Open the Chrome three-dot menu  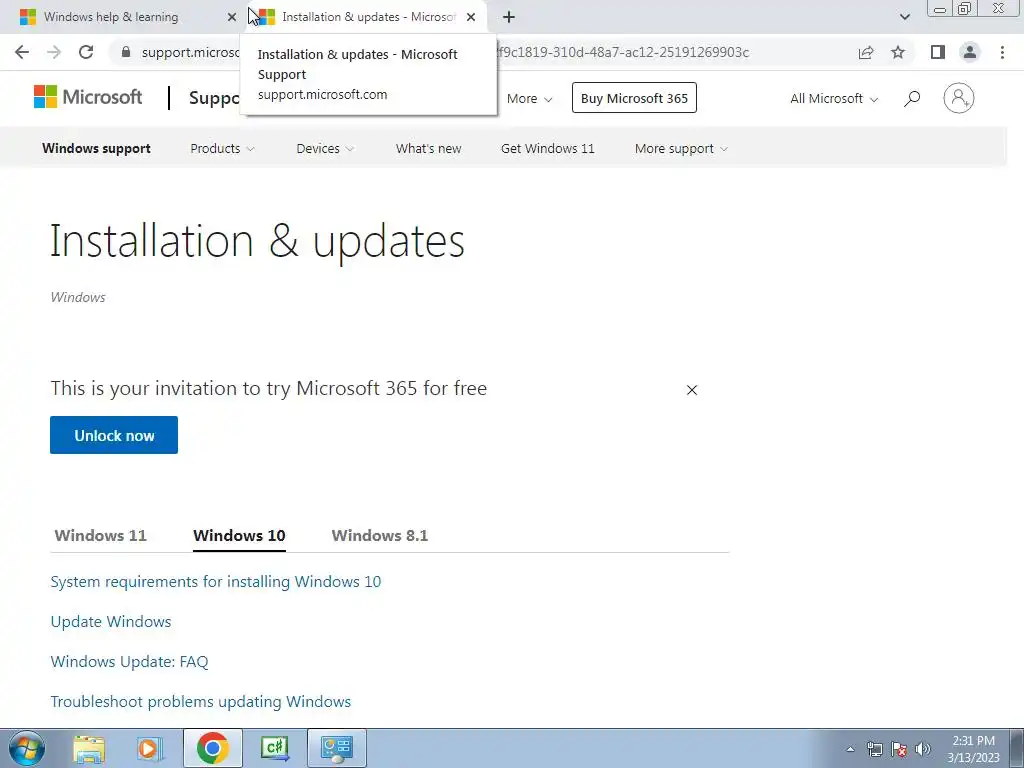pos(1002,52)
